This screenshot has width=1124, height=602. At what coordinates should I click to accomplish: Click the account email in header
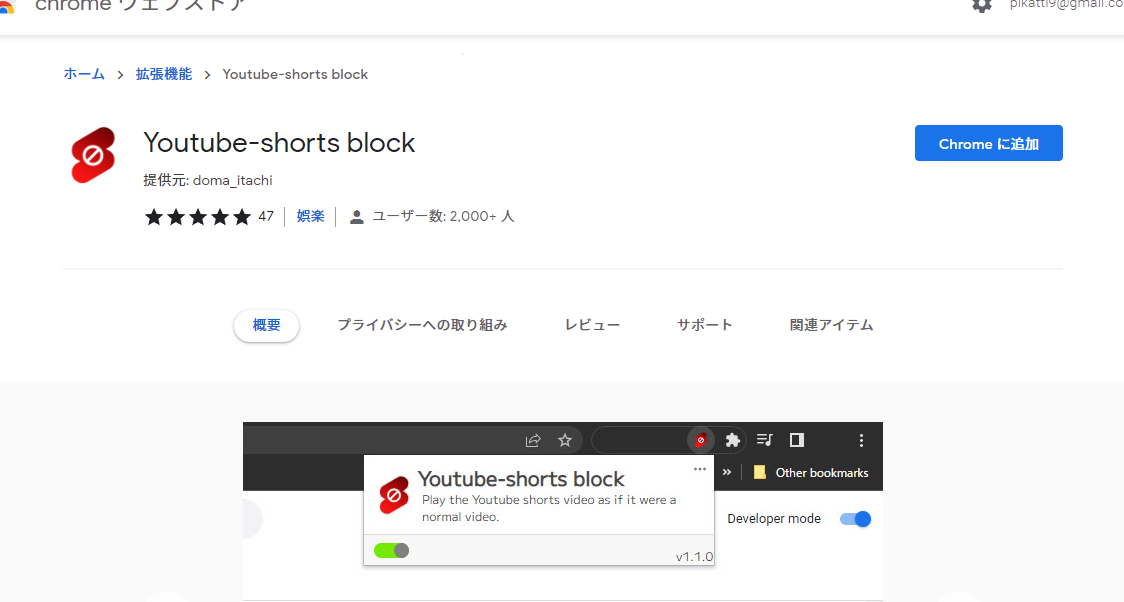(1067, 4)
